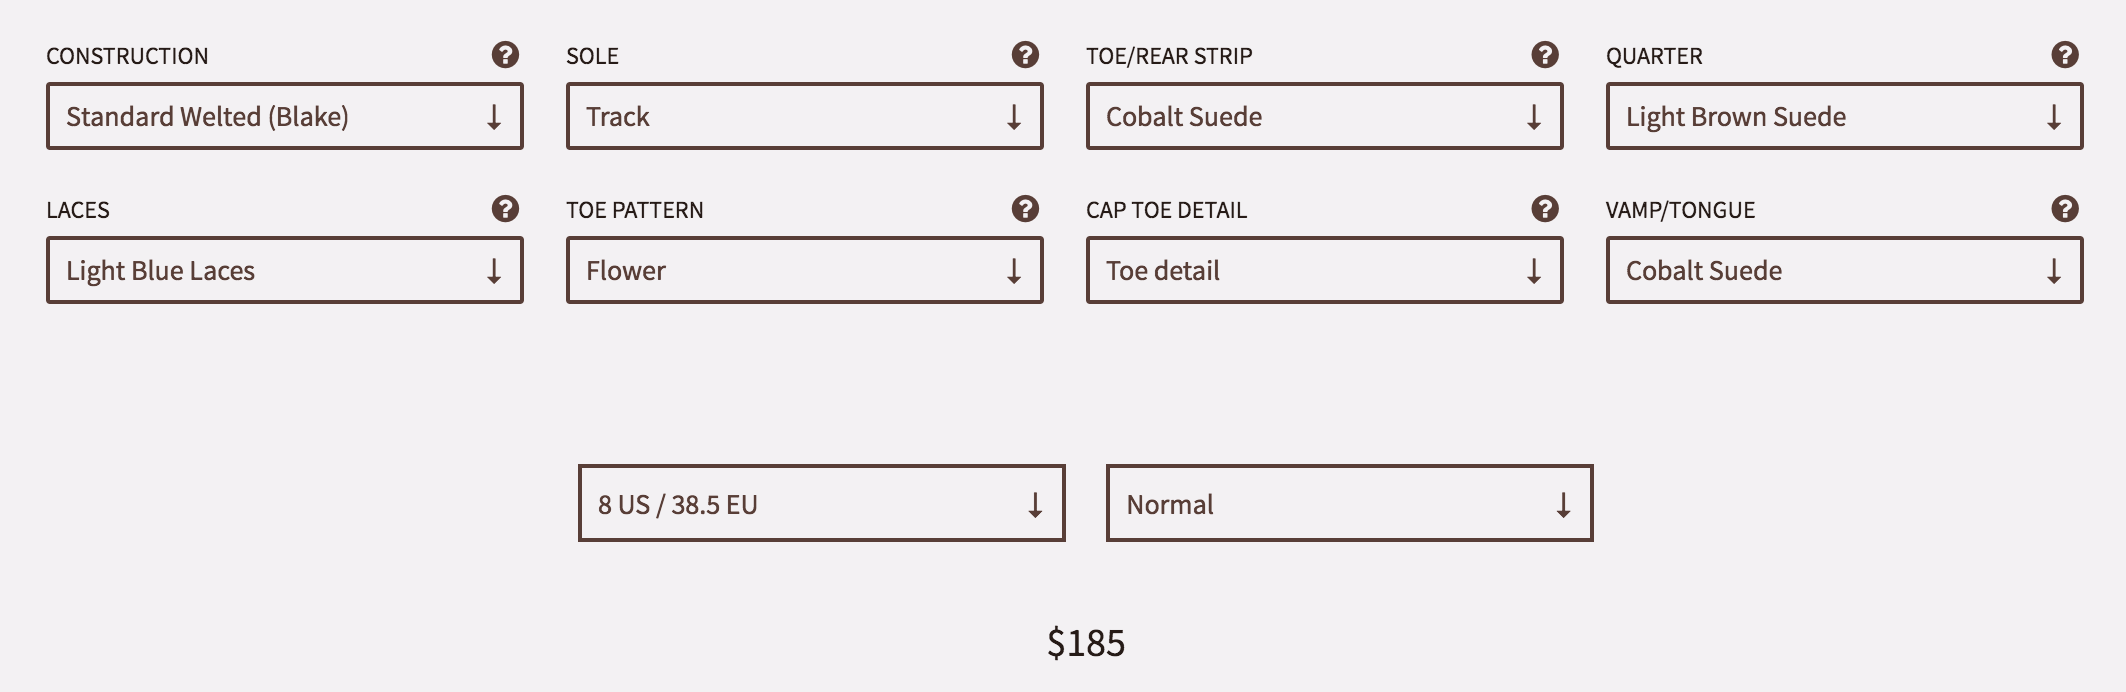Click the Laces help question mark
This screenshot has width=2126, height=692.
coord(505,209)
